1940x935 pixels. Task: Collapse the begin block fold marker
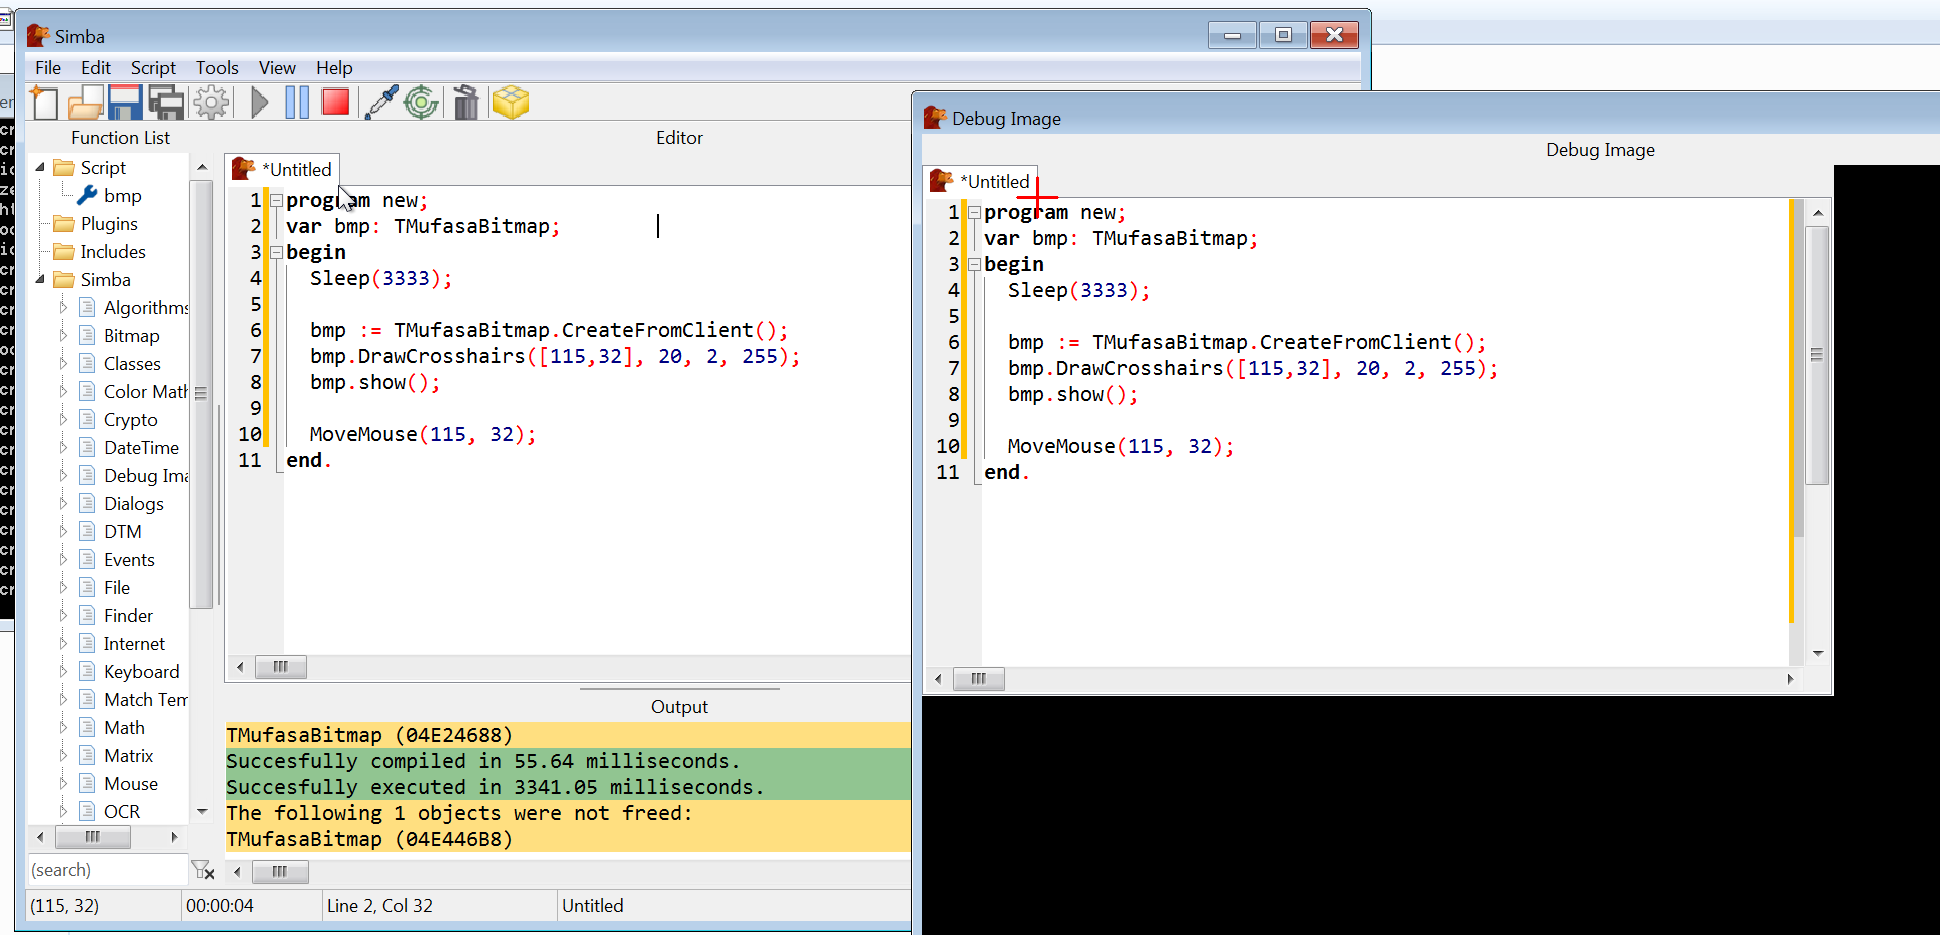click(276, 252)
